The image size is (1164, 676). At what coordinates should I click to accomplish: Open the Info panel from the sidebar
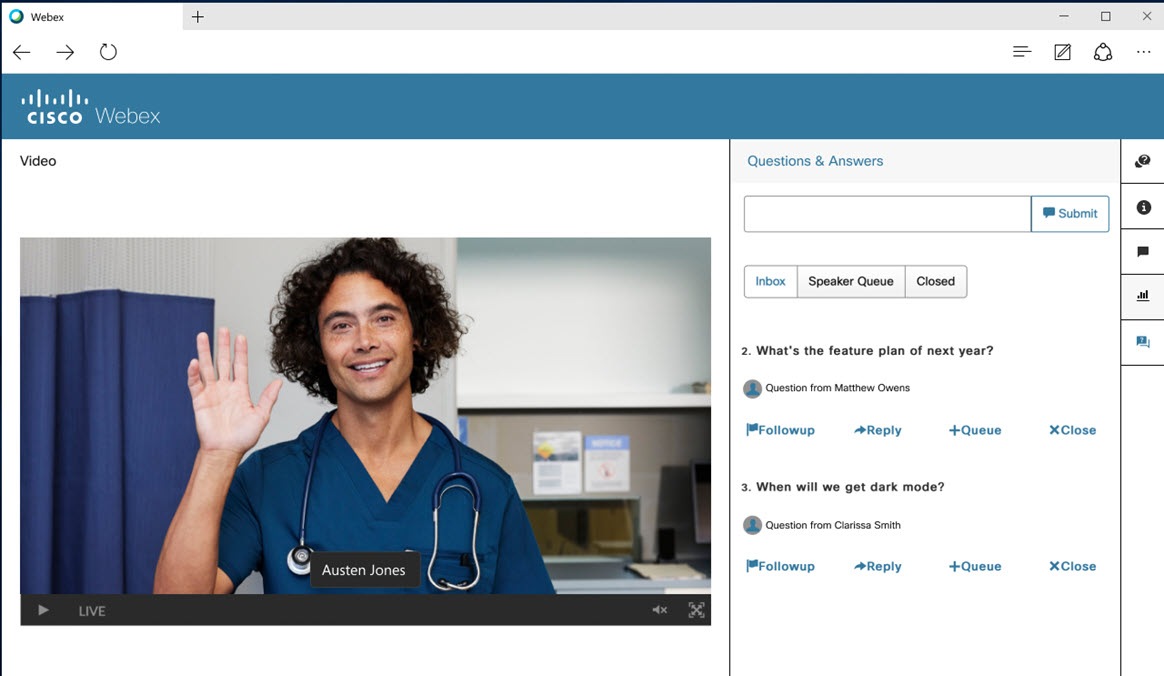[x=1142, y=207]
